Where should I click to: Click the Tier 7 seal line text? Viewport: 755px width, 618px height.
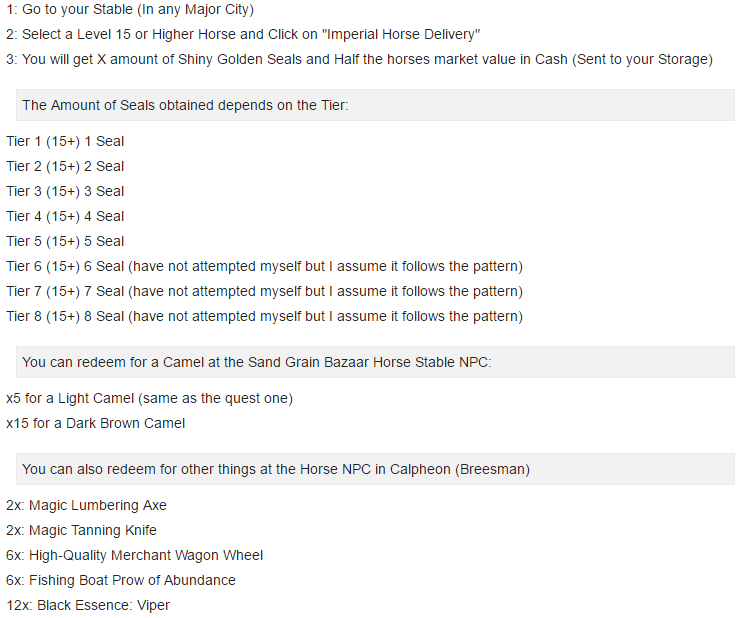(264, 292)
